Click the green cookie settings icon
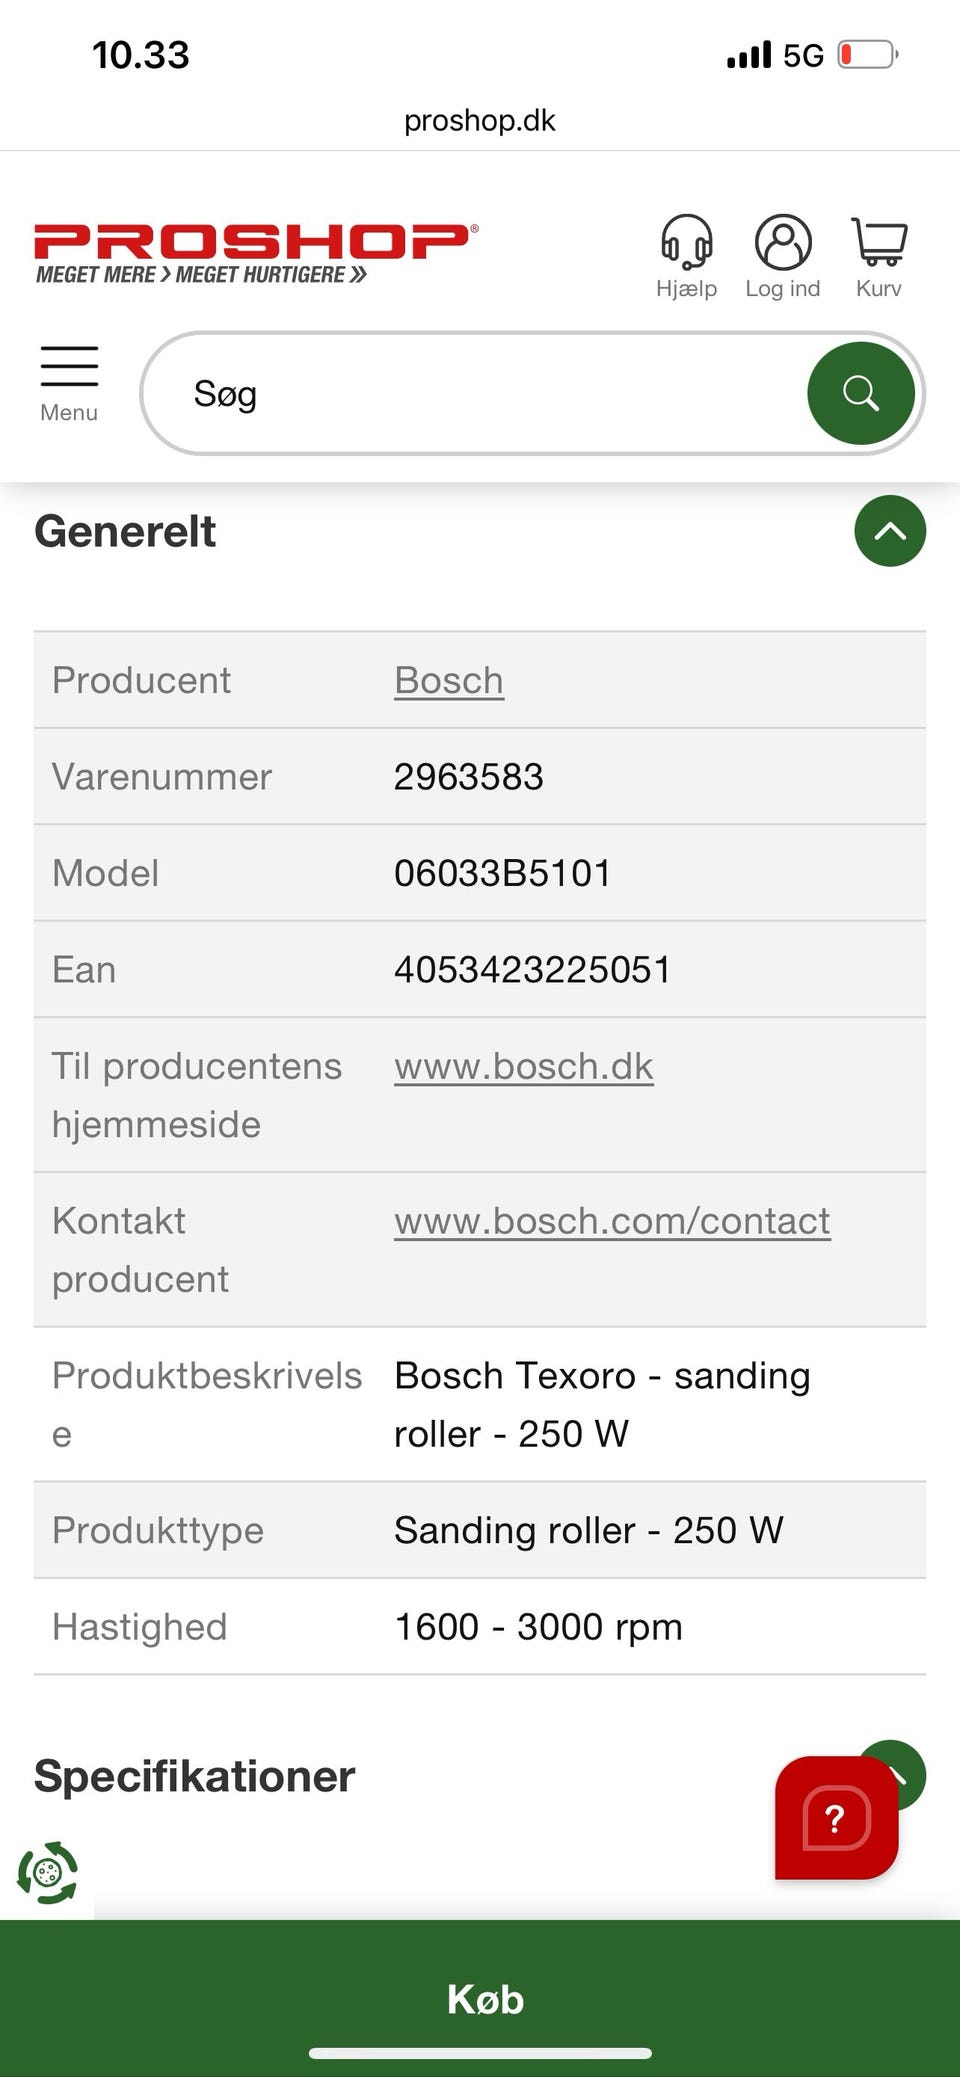Screen dimensions: 960x2077 [47, 1871]
